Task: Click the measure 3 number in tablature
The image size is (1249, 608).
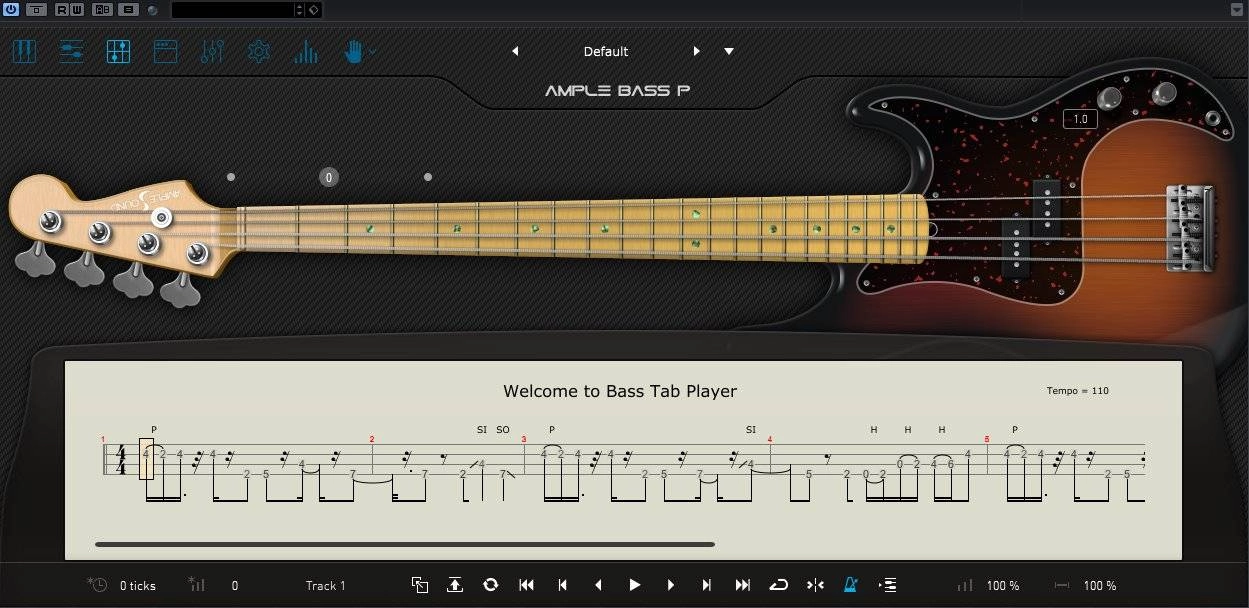Action: 524,439
